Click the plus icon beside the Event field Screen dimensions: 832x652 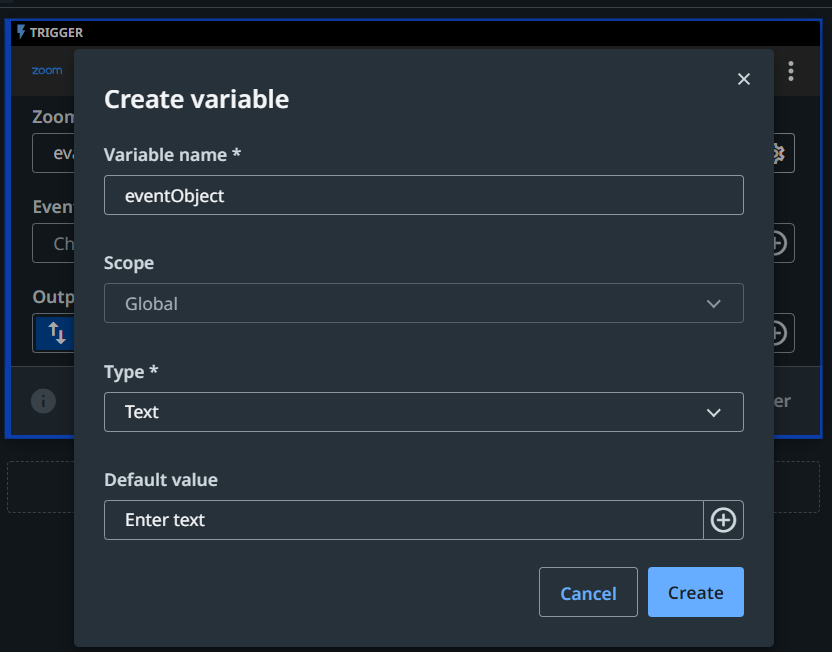[x=778, y=243]
